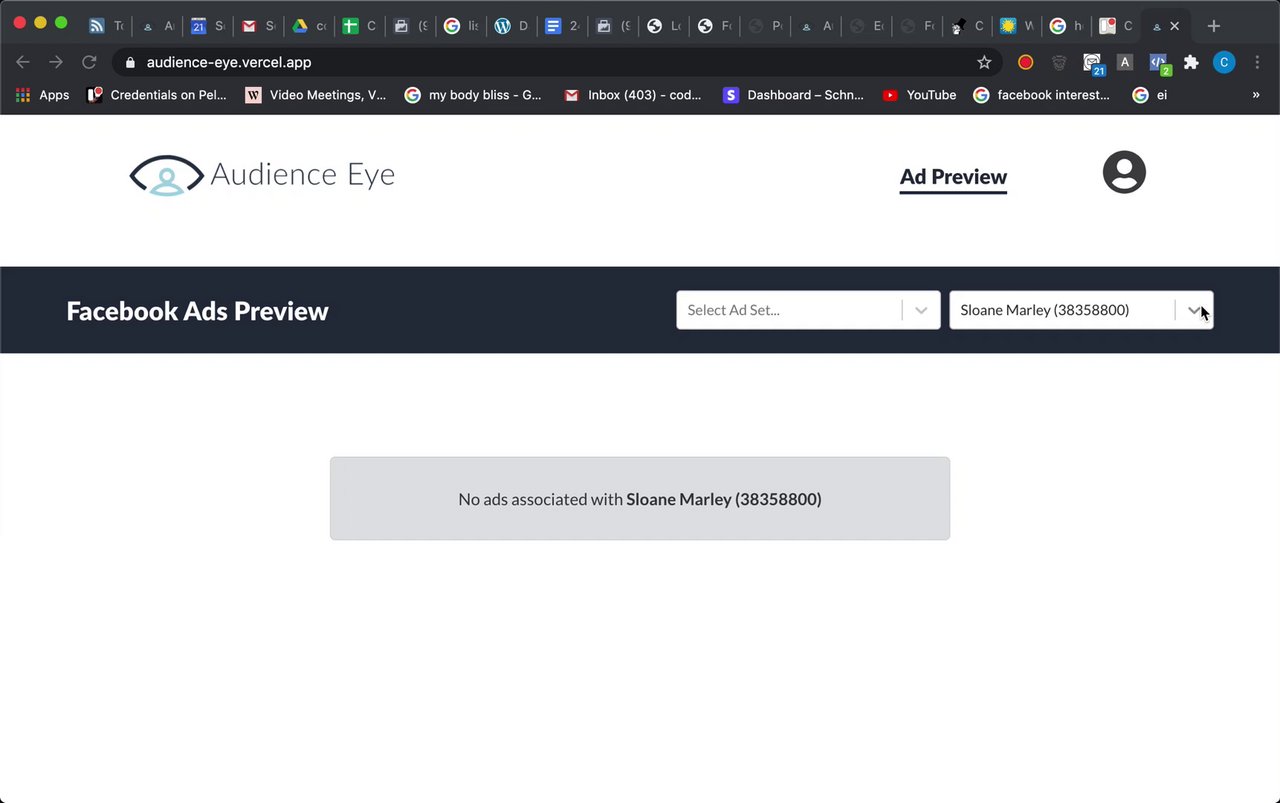Switch to the globe 'Lo' tab
This screenshot has width=1280, height=803.
664,26
